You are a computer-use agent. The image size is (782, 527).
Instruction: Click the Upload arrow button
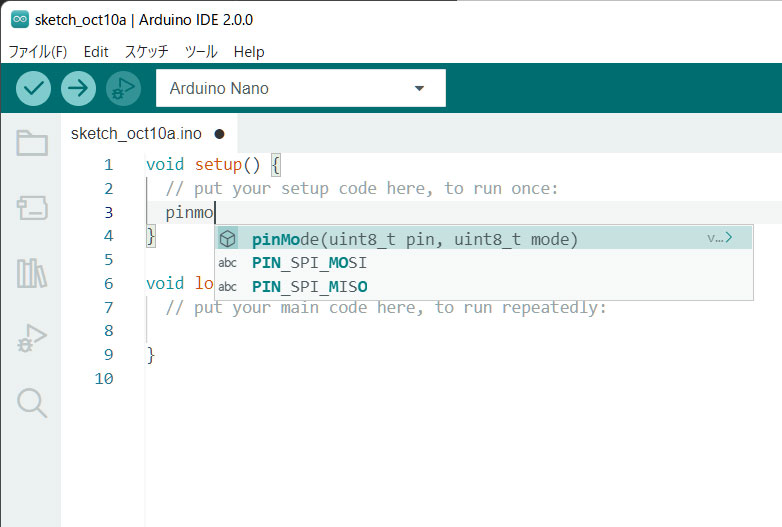(78, 88)
